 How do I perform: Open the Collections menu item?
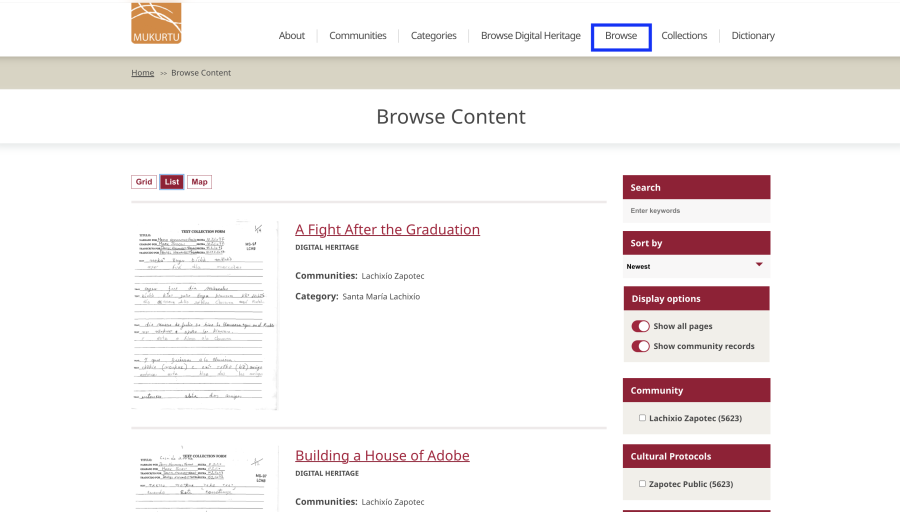tap(684, 36)
